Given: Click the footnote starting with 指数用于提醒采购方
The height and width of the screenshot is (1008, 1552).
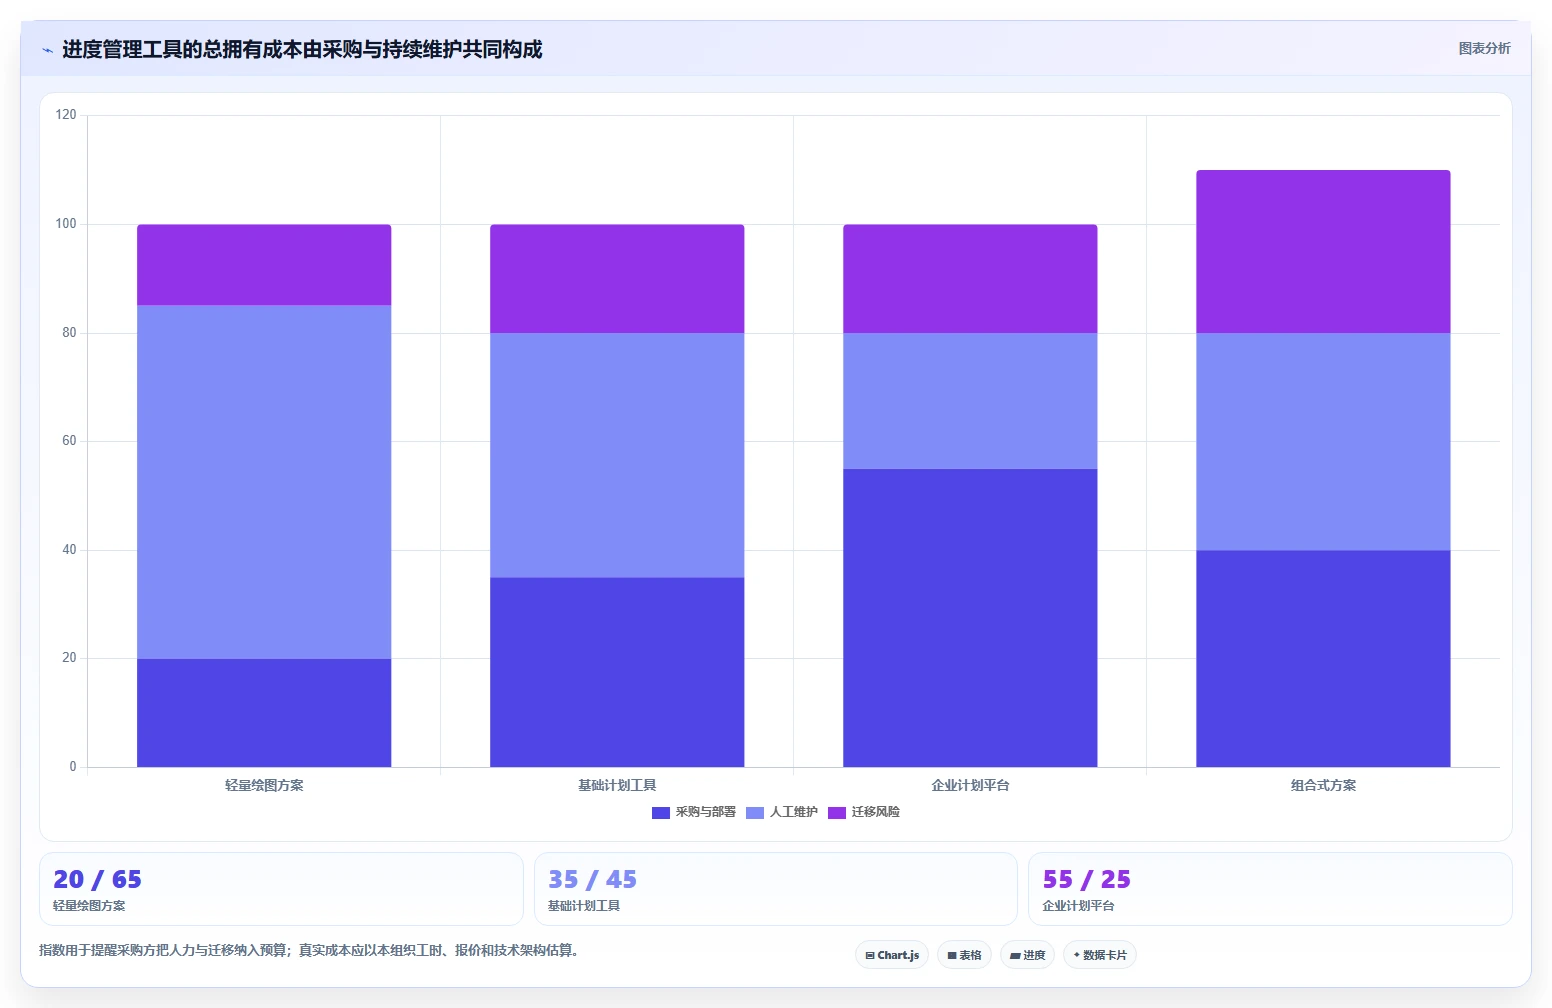Looking at the screenshot, I should 309,950.
